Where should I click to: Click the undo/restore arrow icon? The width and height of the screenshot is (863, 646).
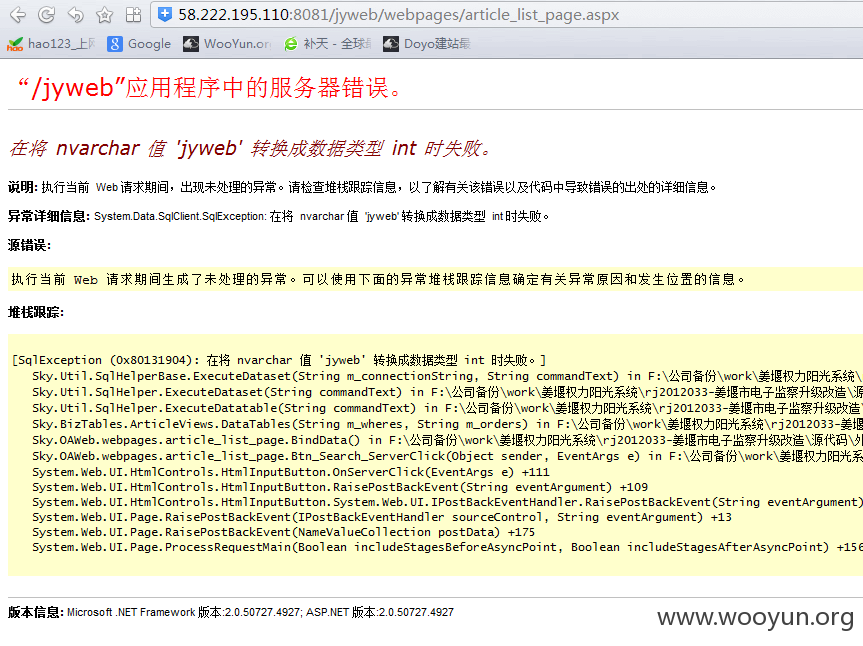click(x=75, y=15)
